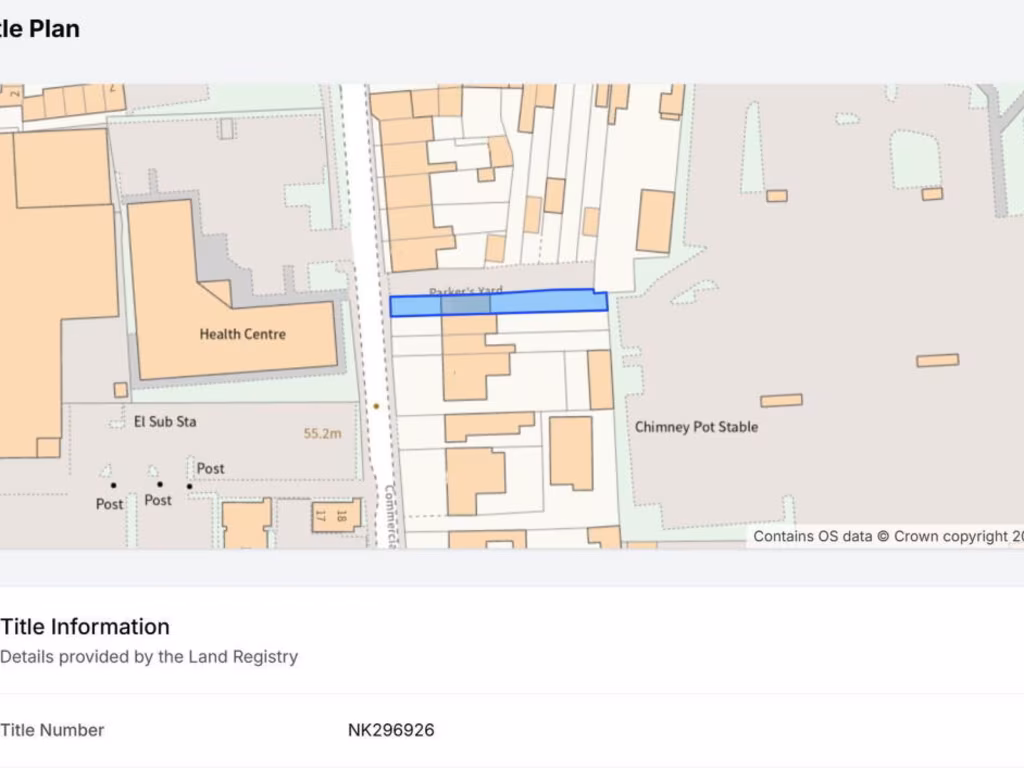1024x768 pixels.
Task: Click the Title Information section heading
Action: 85,627
